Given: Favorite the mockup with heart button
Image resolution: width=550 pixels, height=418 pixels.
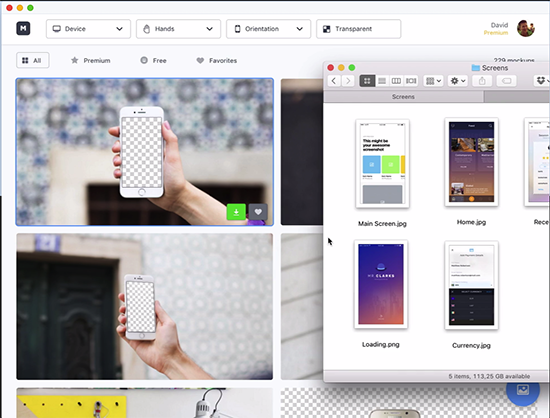Looking at the screenshot, I should [258, 212].
